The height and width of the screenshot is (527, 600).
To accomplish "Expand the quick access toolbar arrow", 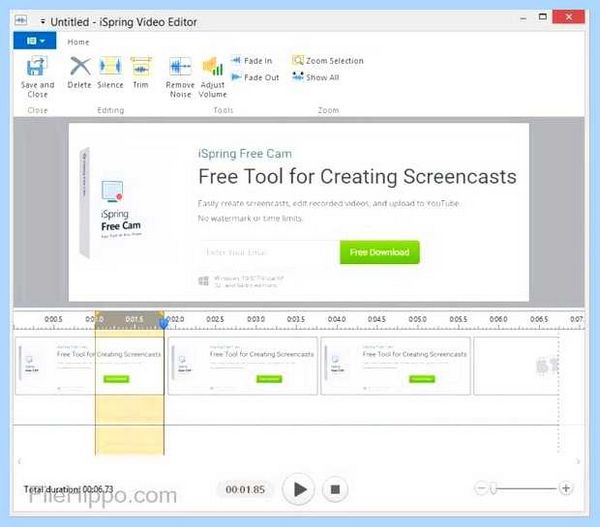I will pyautogui.click(x=42, y=21).
